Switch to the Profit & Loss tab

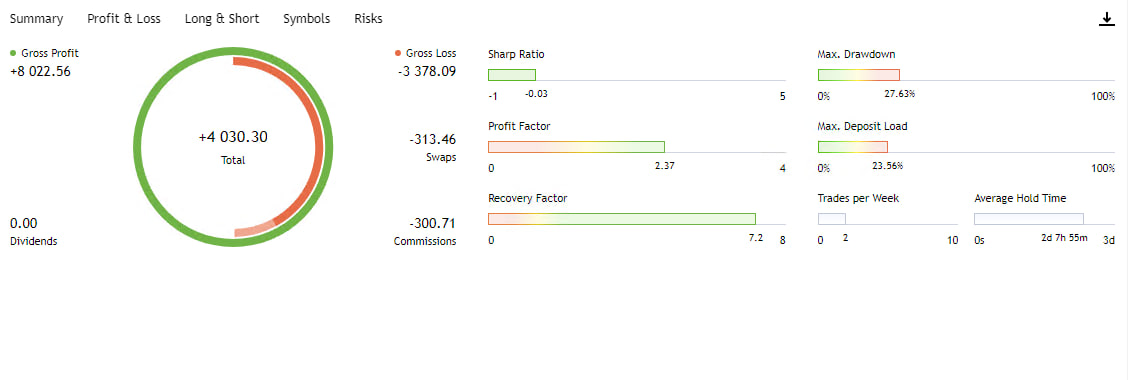point(124,19)
